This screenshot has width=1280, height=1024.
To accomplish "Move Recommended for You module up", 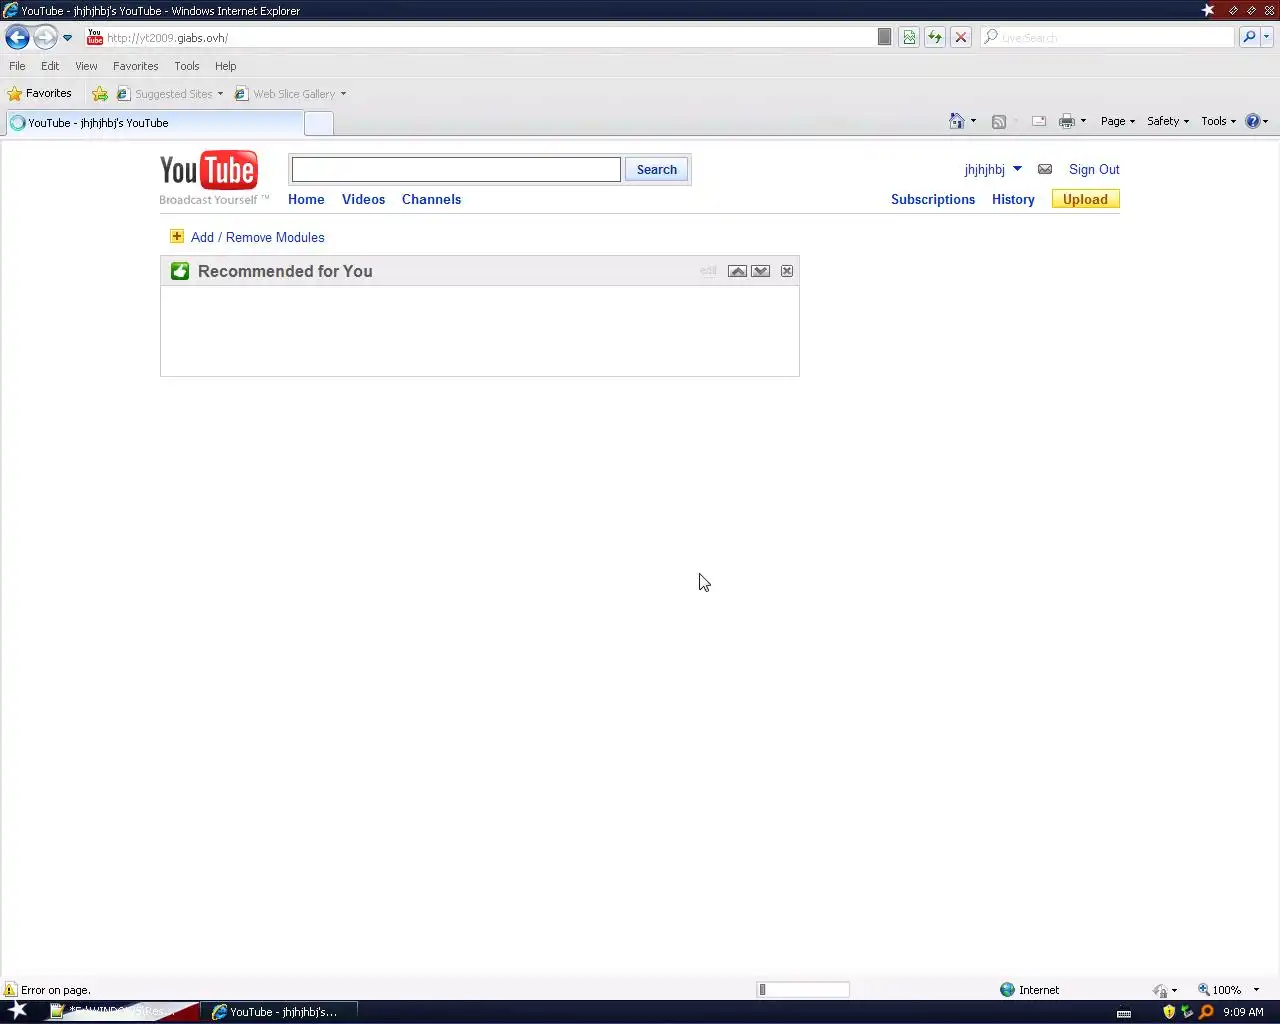I will click(x=737, y=271).
